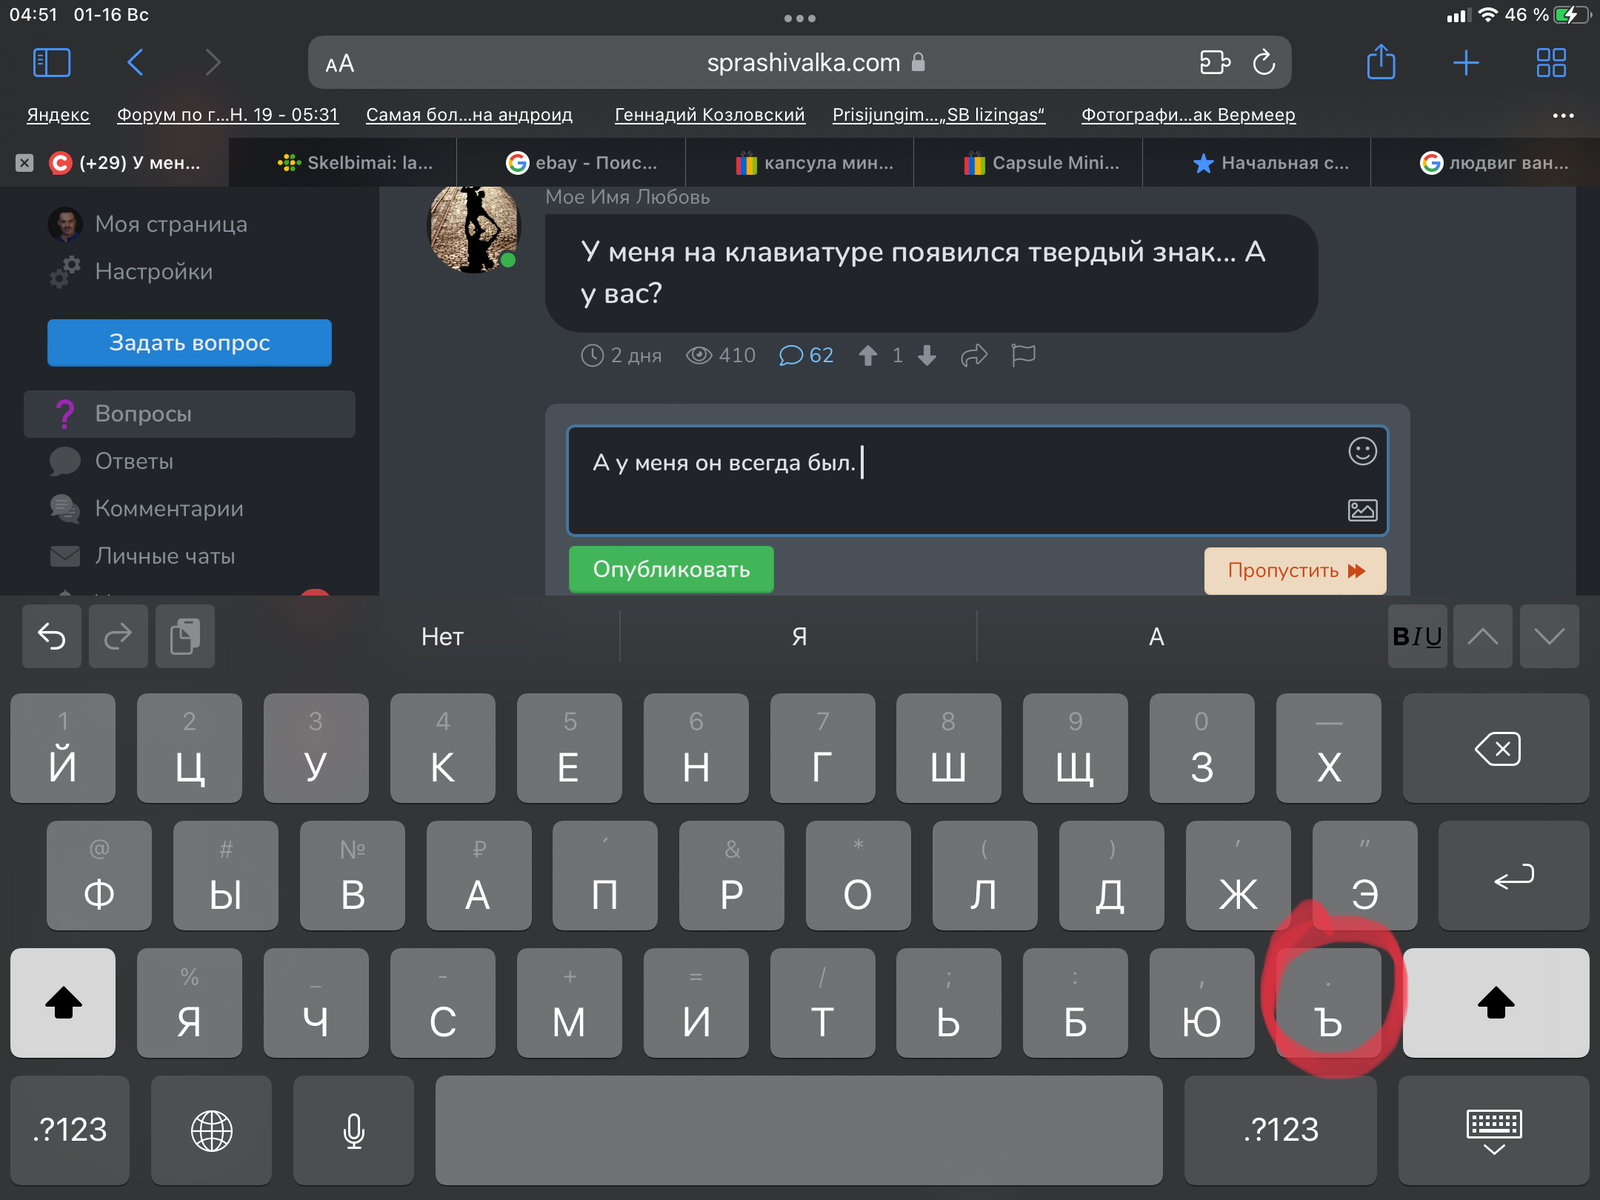Open the bookmarks bar overflow menu

click(x=1563, y=115)
